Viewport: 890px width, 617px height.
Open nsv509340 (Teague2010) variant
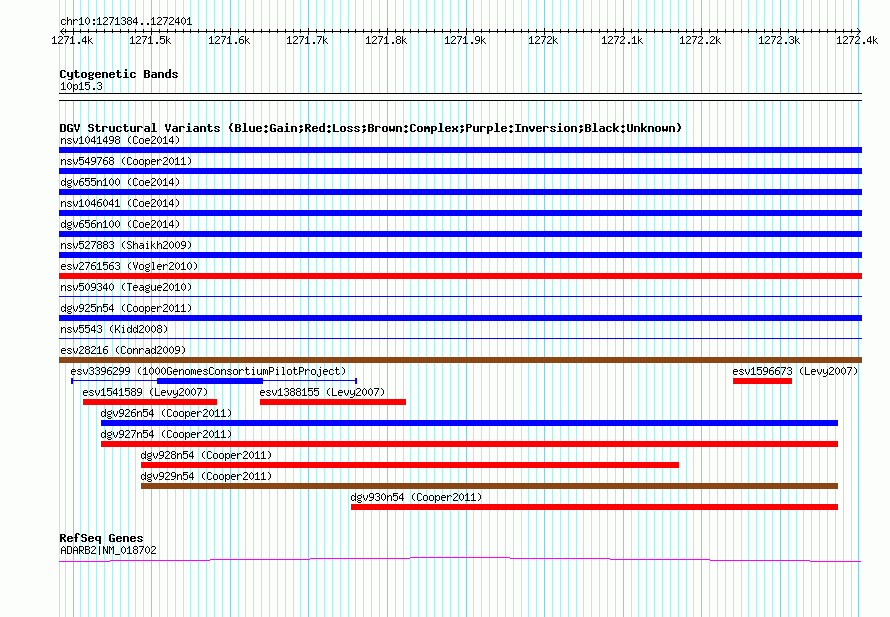126,287
